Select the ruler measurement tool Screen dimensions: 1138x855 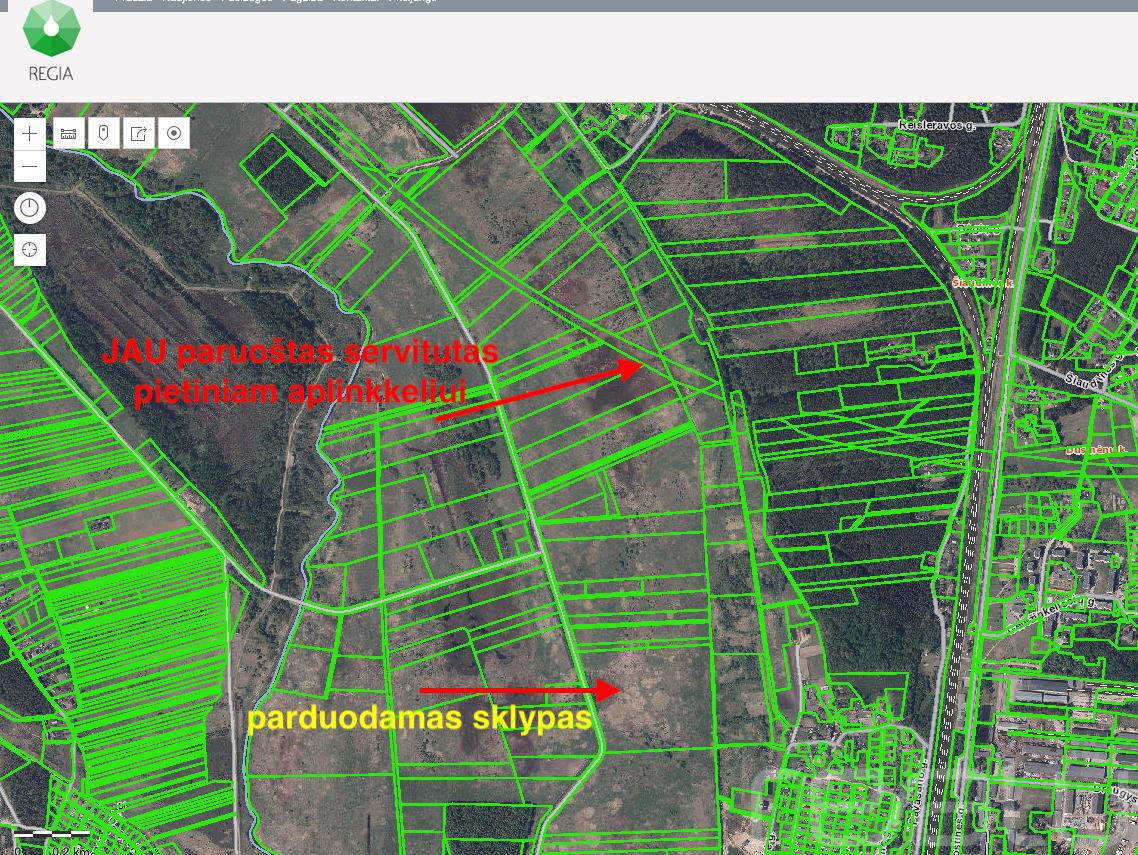point(68,134)
